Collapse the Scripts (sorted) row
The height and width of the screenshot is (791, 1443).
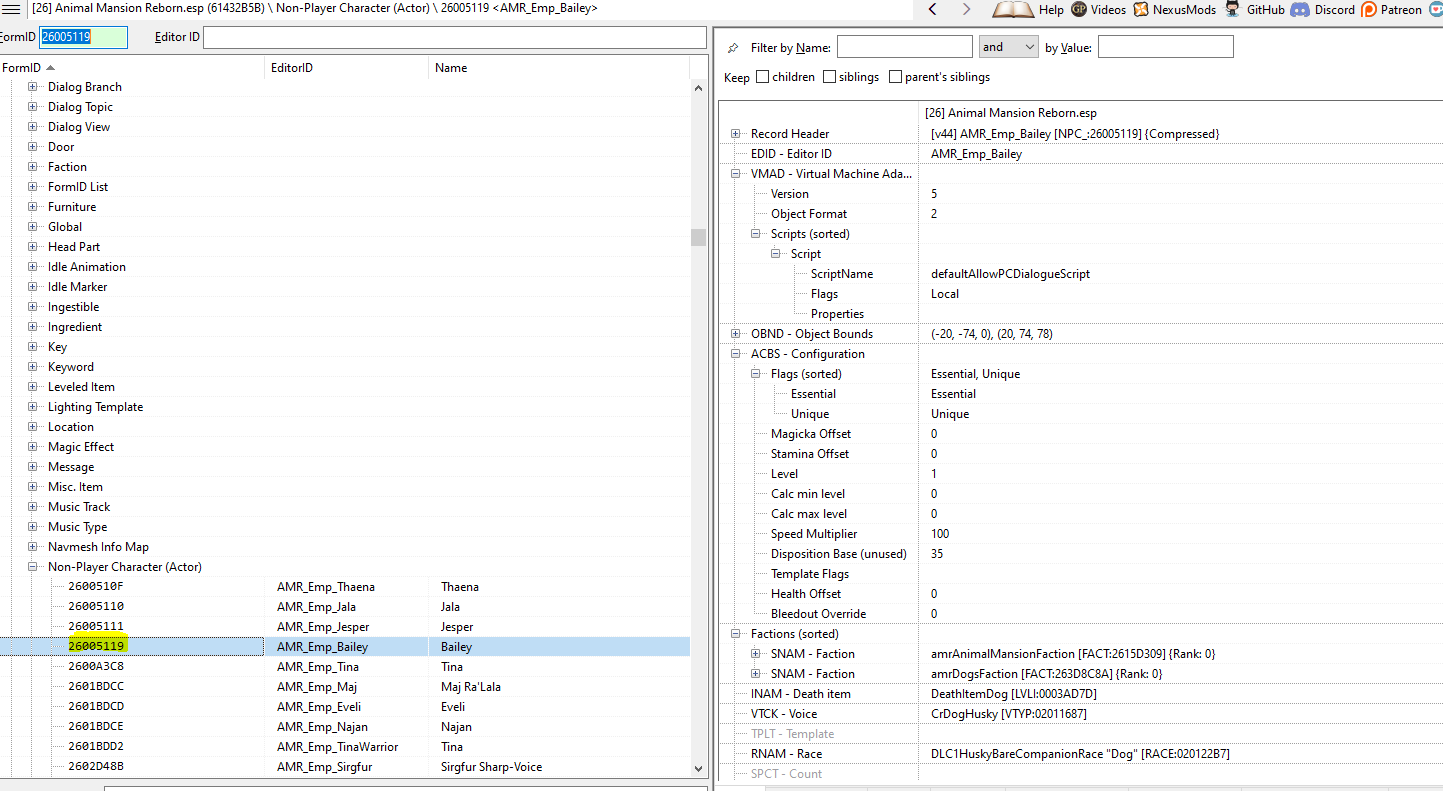756,234
